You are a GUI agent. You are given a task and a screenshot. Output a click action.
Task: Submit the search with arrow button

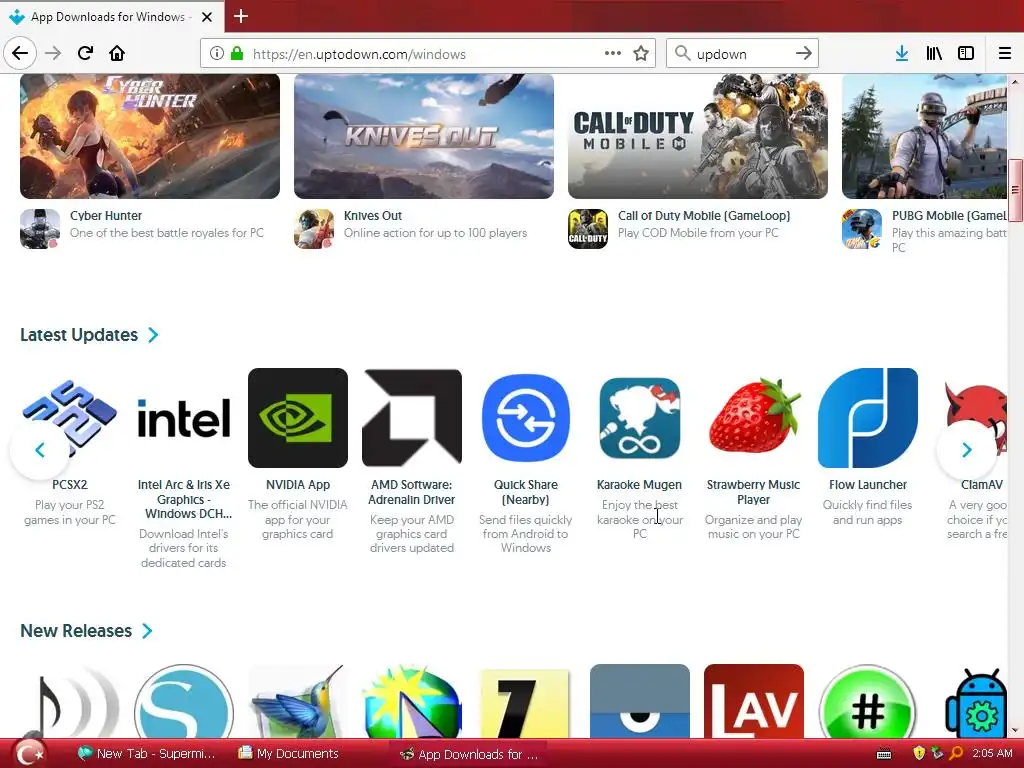pos(804,53)
